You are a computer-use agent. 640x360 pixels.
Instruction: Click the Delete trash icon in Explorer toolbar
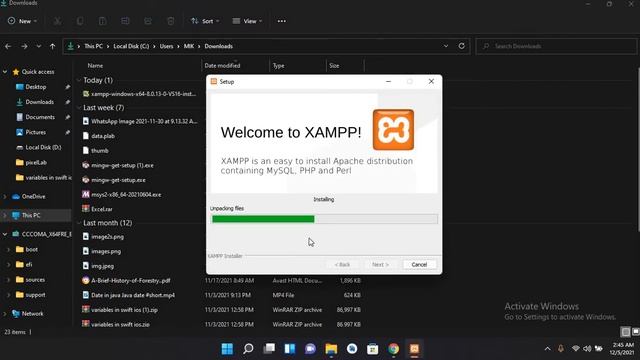pyautogui.click(x=171, y=21)
